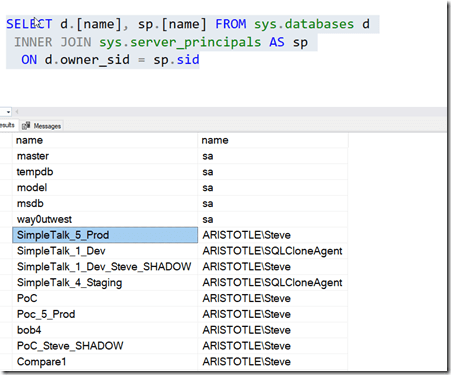Click the FROM keyword in the query

[231, 24]
